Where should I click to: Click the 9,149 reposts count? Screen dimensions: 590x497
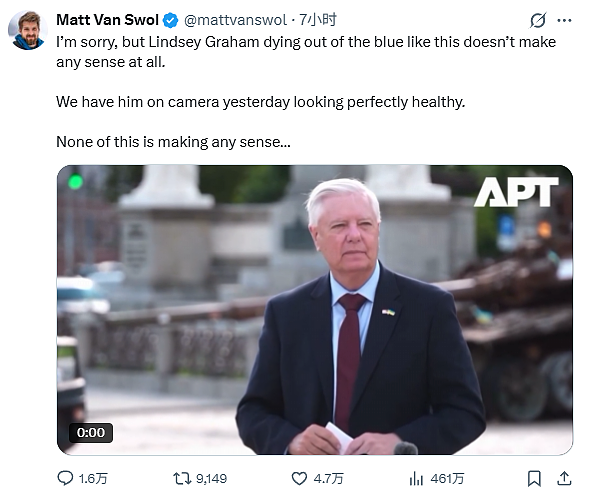211,479
